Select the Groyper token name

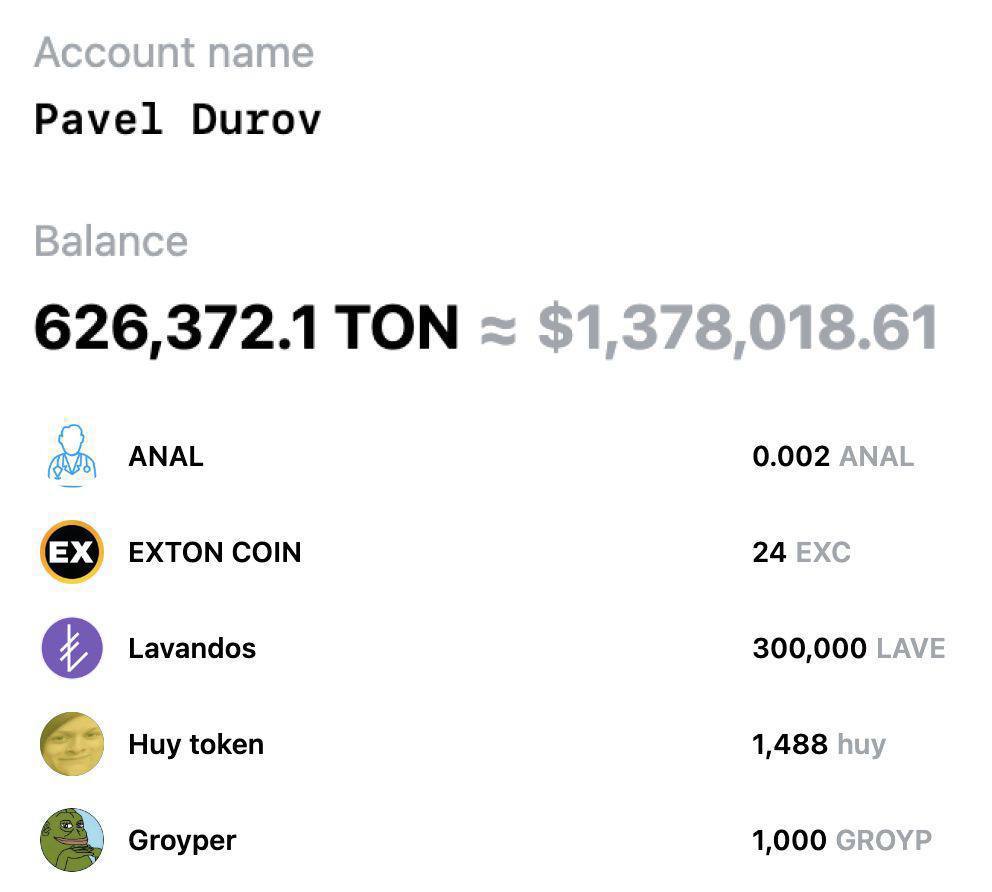coord(182,840)
